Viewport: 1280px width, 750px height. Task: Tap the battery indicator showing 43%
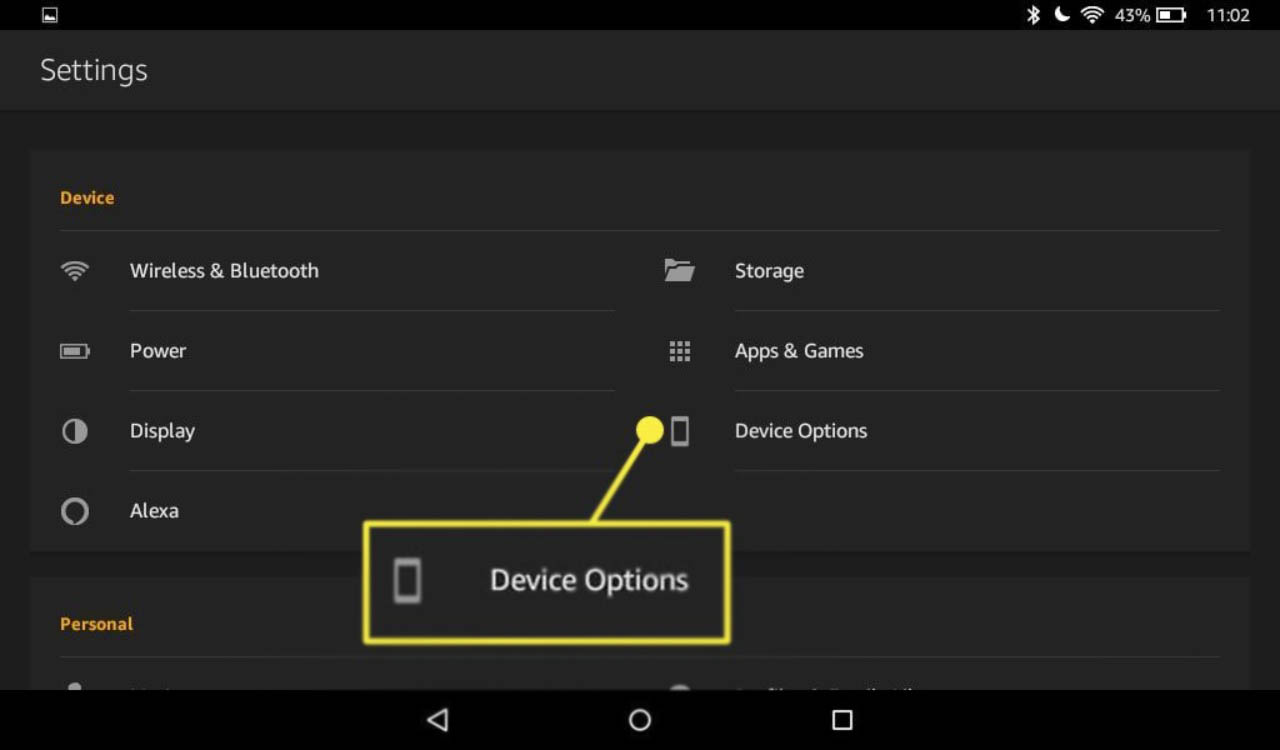pos(1171,14)
